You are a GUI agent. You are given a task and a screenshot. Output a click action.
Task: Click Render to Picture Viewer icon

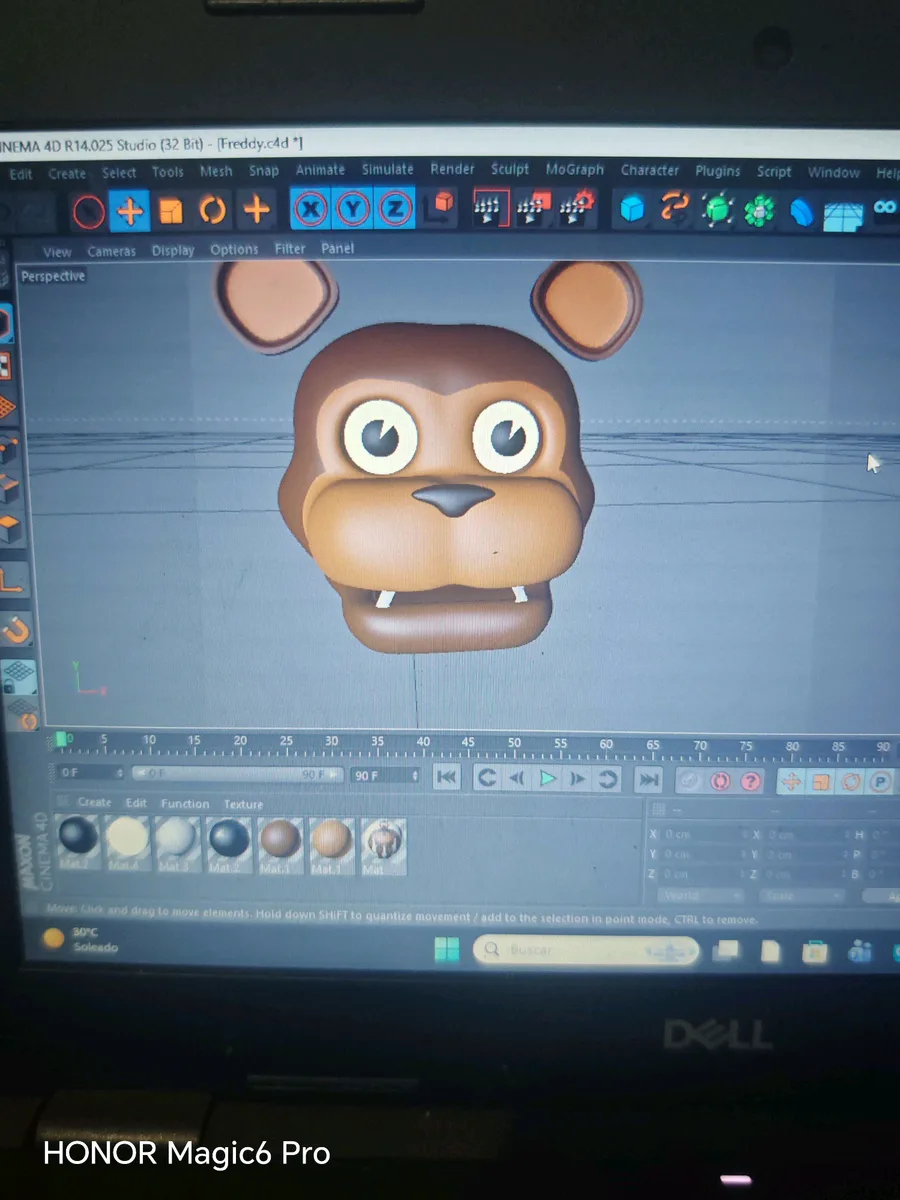point(533,207)
